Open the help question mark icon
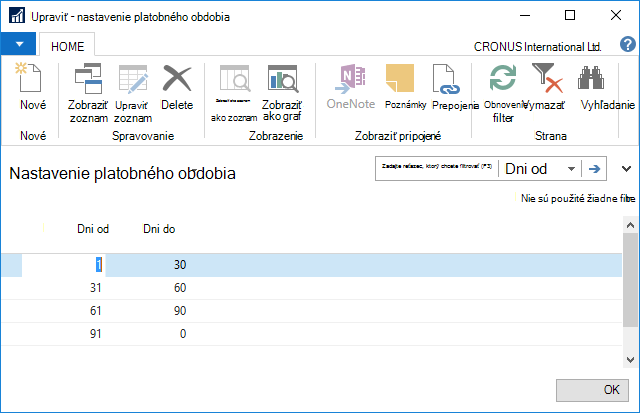Image resolution: width=640 pixels, height=413 pixels. coord(627,44)
